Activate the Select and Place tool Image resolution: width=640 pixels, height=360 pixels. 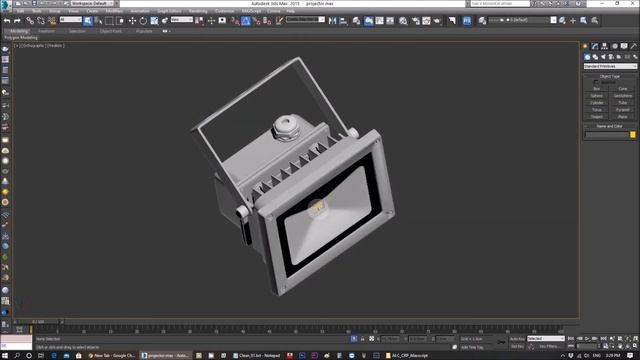click(x=165, y=20)
